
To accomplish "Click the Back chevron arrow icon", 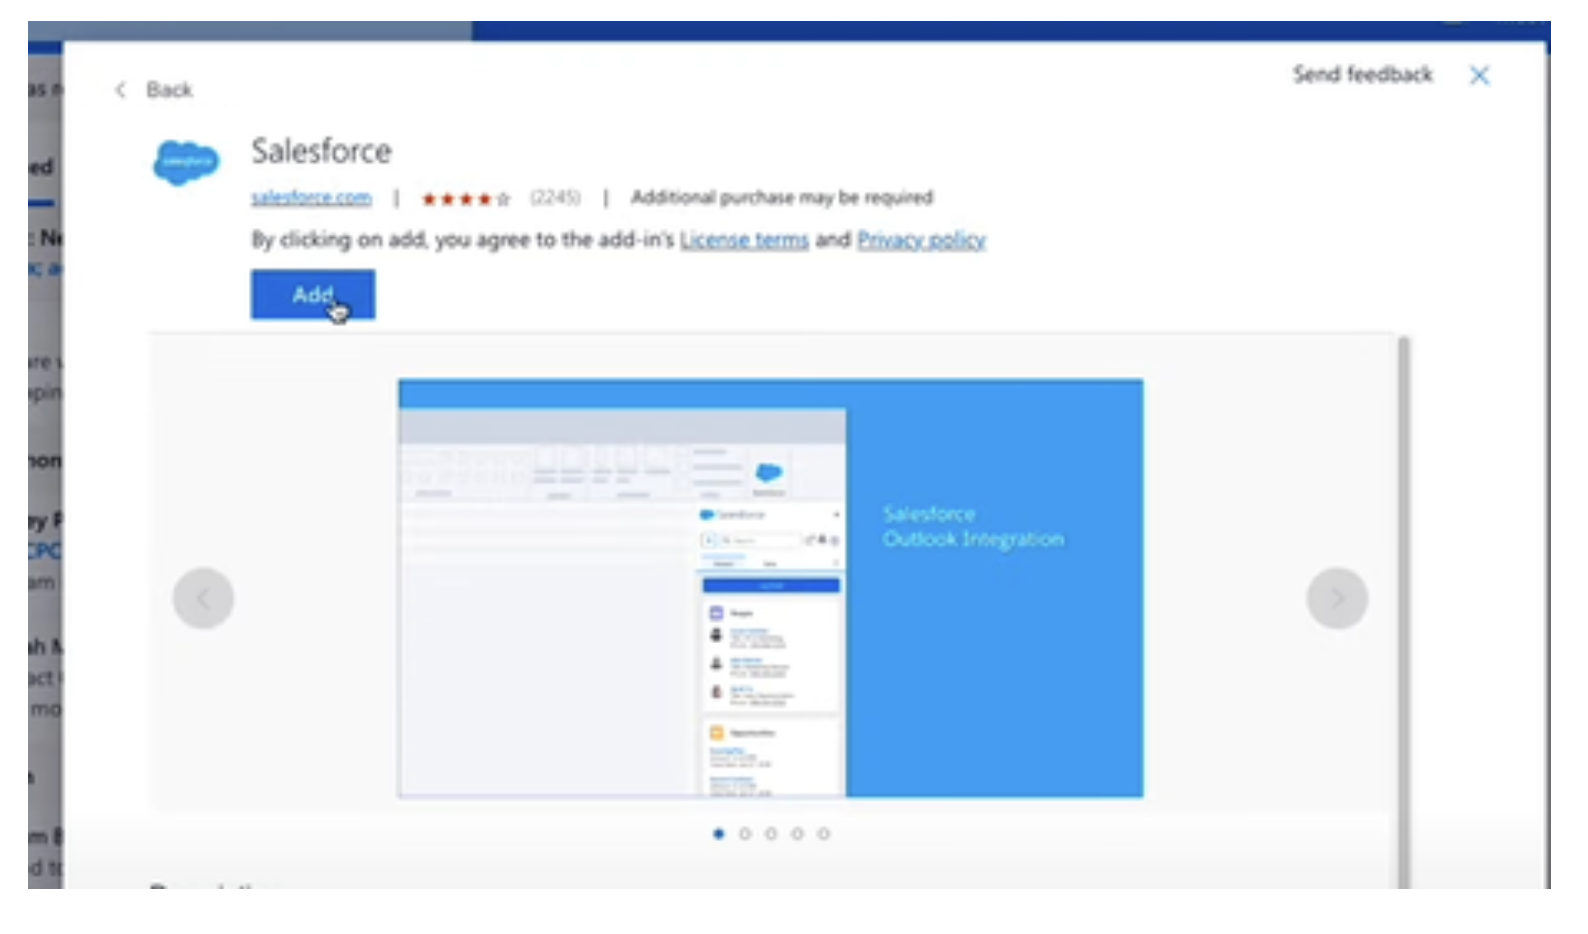I will (121, 90).
